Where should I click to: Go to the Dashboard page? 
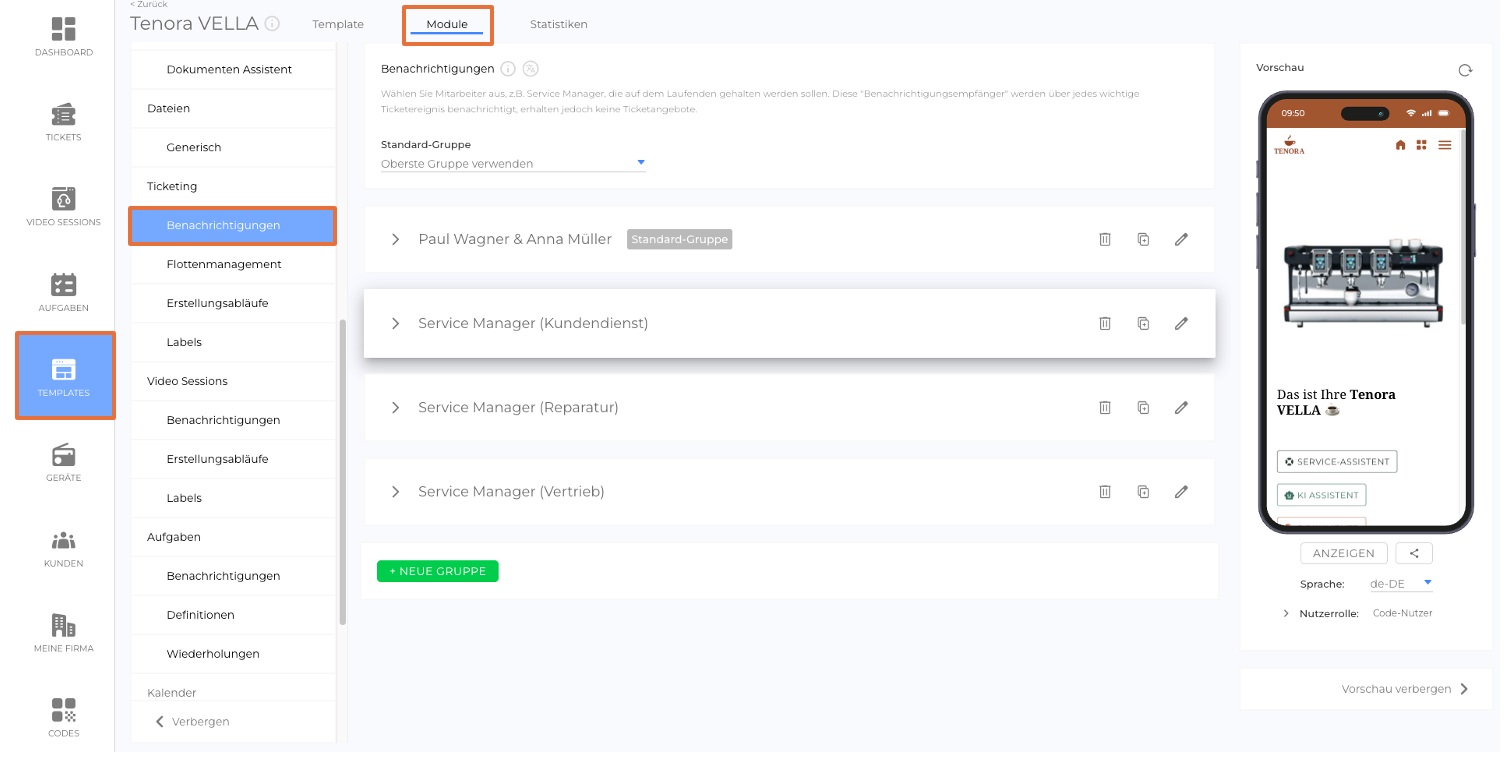(x=63, y=36)
